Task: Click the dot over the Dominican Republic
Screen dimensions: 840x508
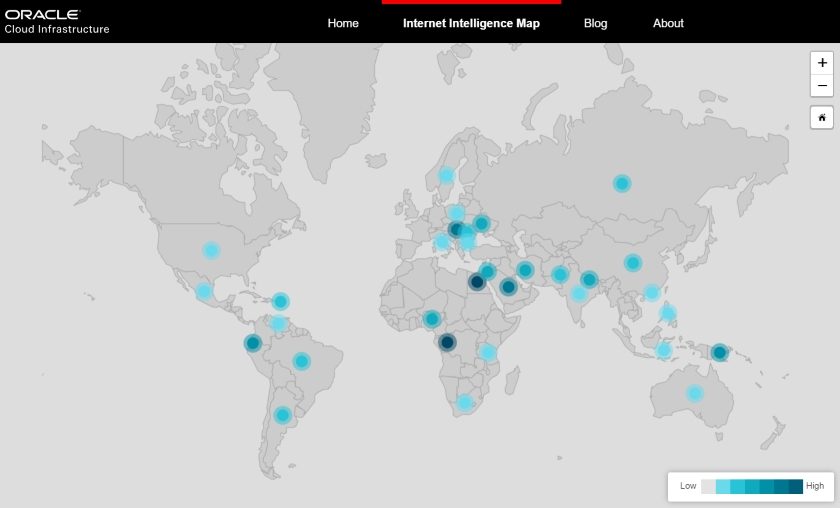Action: 280,302
